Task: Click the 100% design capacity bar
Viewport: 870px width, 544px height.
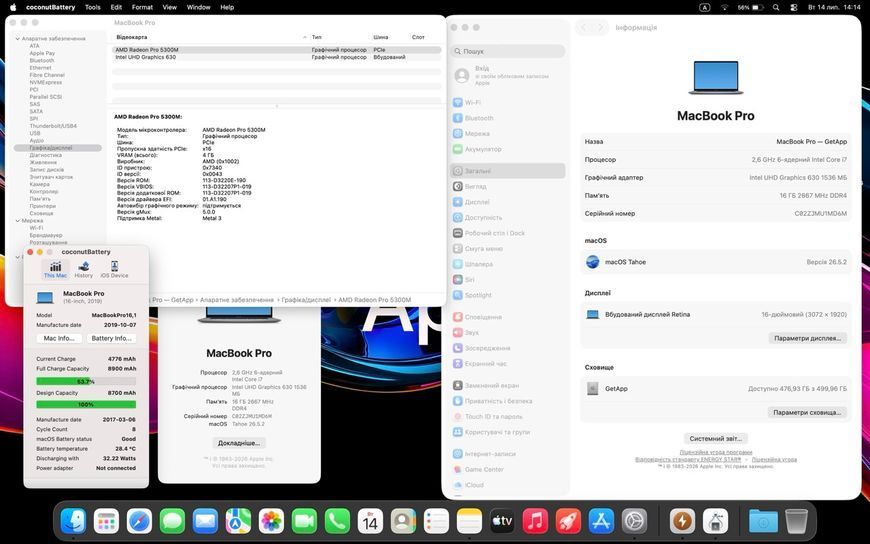Action: click(x=86, y=405)
